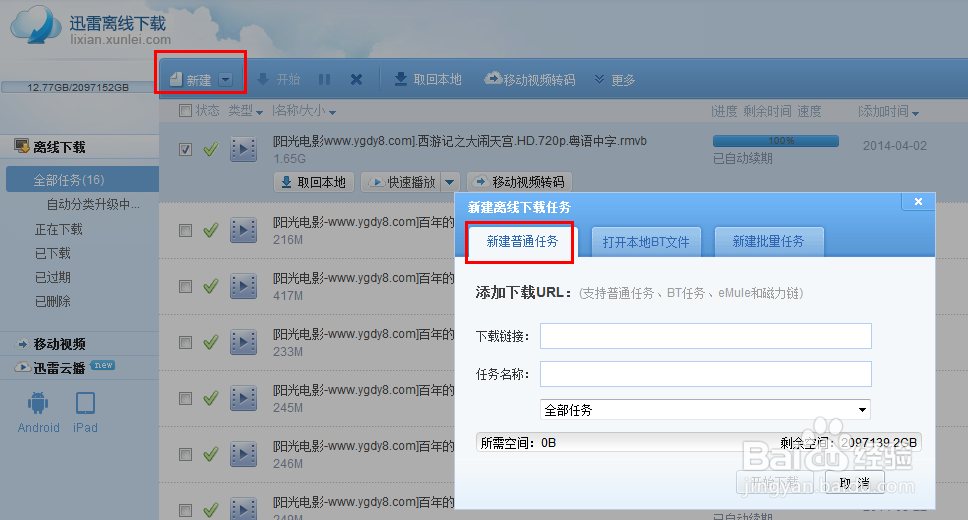Uncheck the 西游记之大闹天宫 task checkbox

[185, 149]
